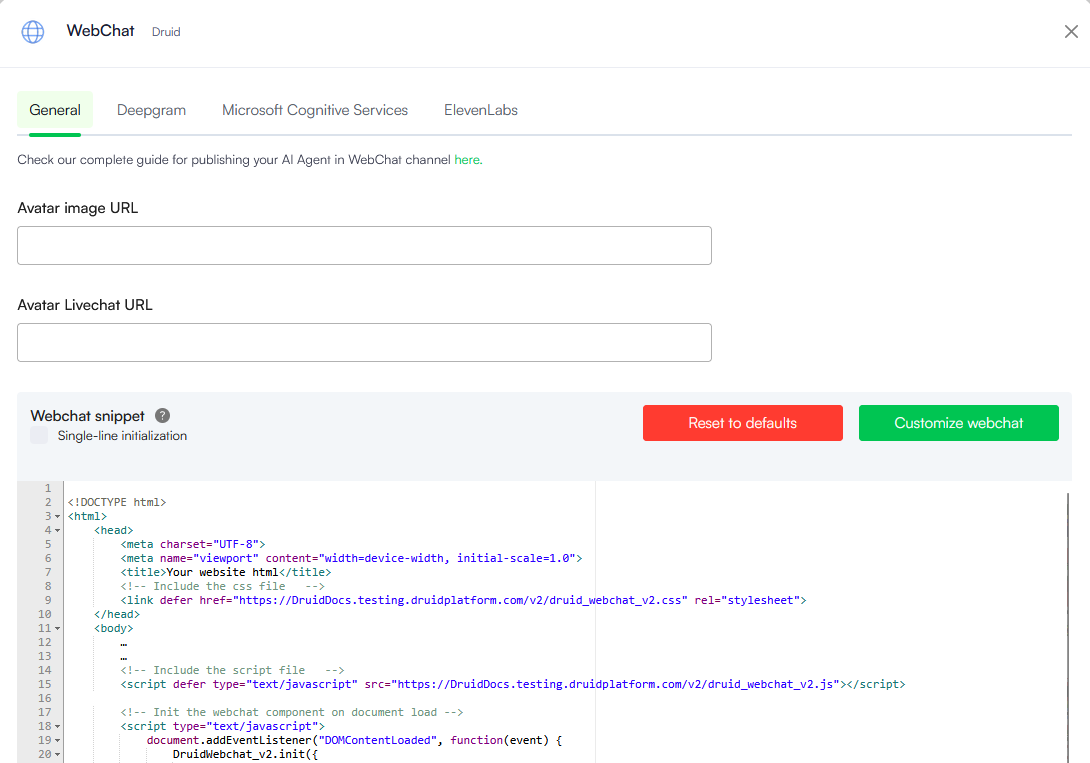This screenshot has width=1090, height=763.
Task: Collapse the body tag fold arrow on line 11
Action: point(58,629)
